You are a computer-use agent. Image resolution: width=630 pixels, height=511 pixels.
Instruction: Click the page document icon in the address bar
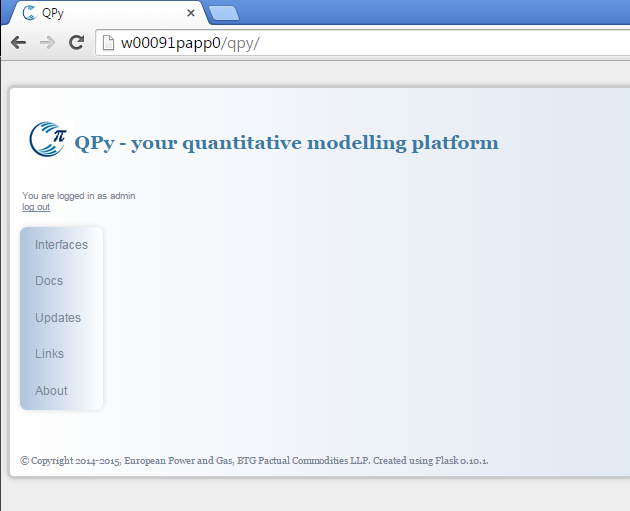[108, 43]
